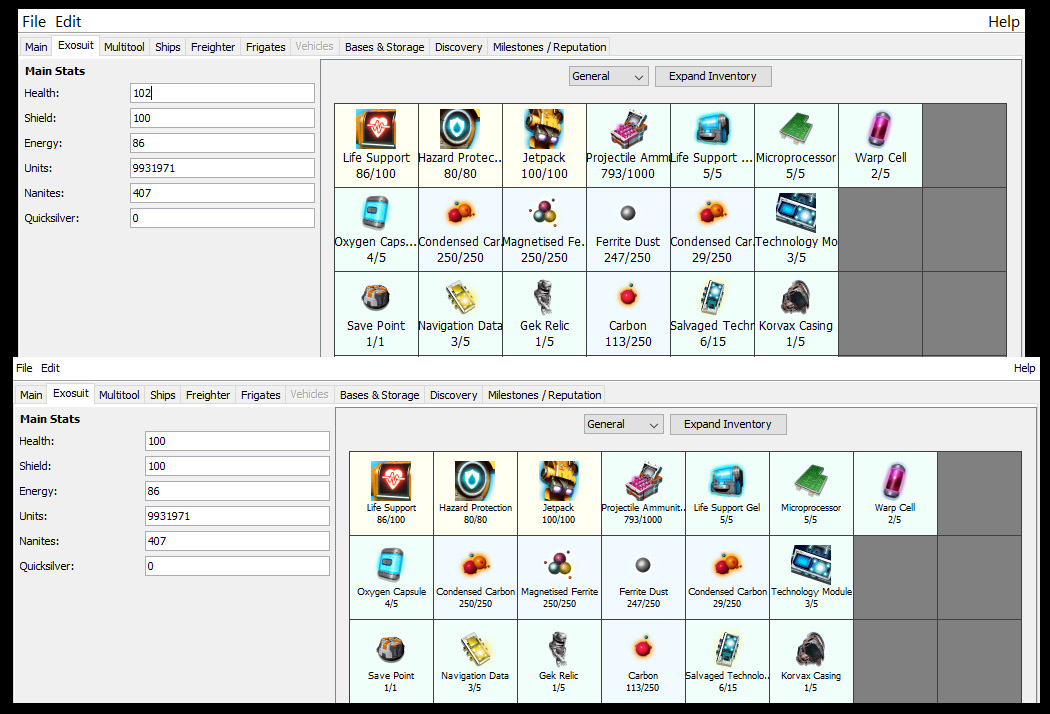
Task: Click Carbon 113/250 in upper window
Action: [628, 313]
